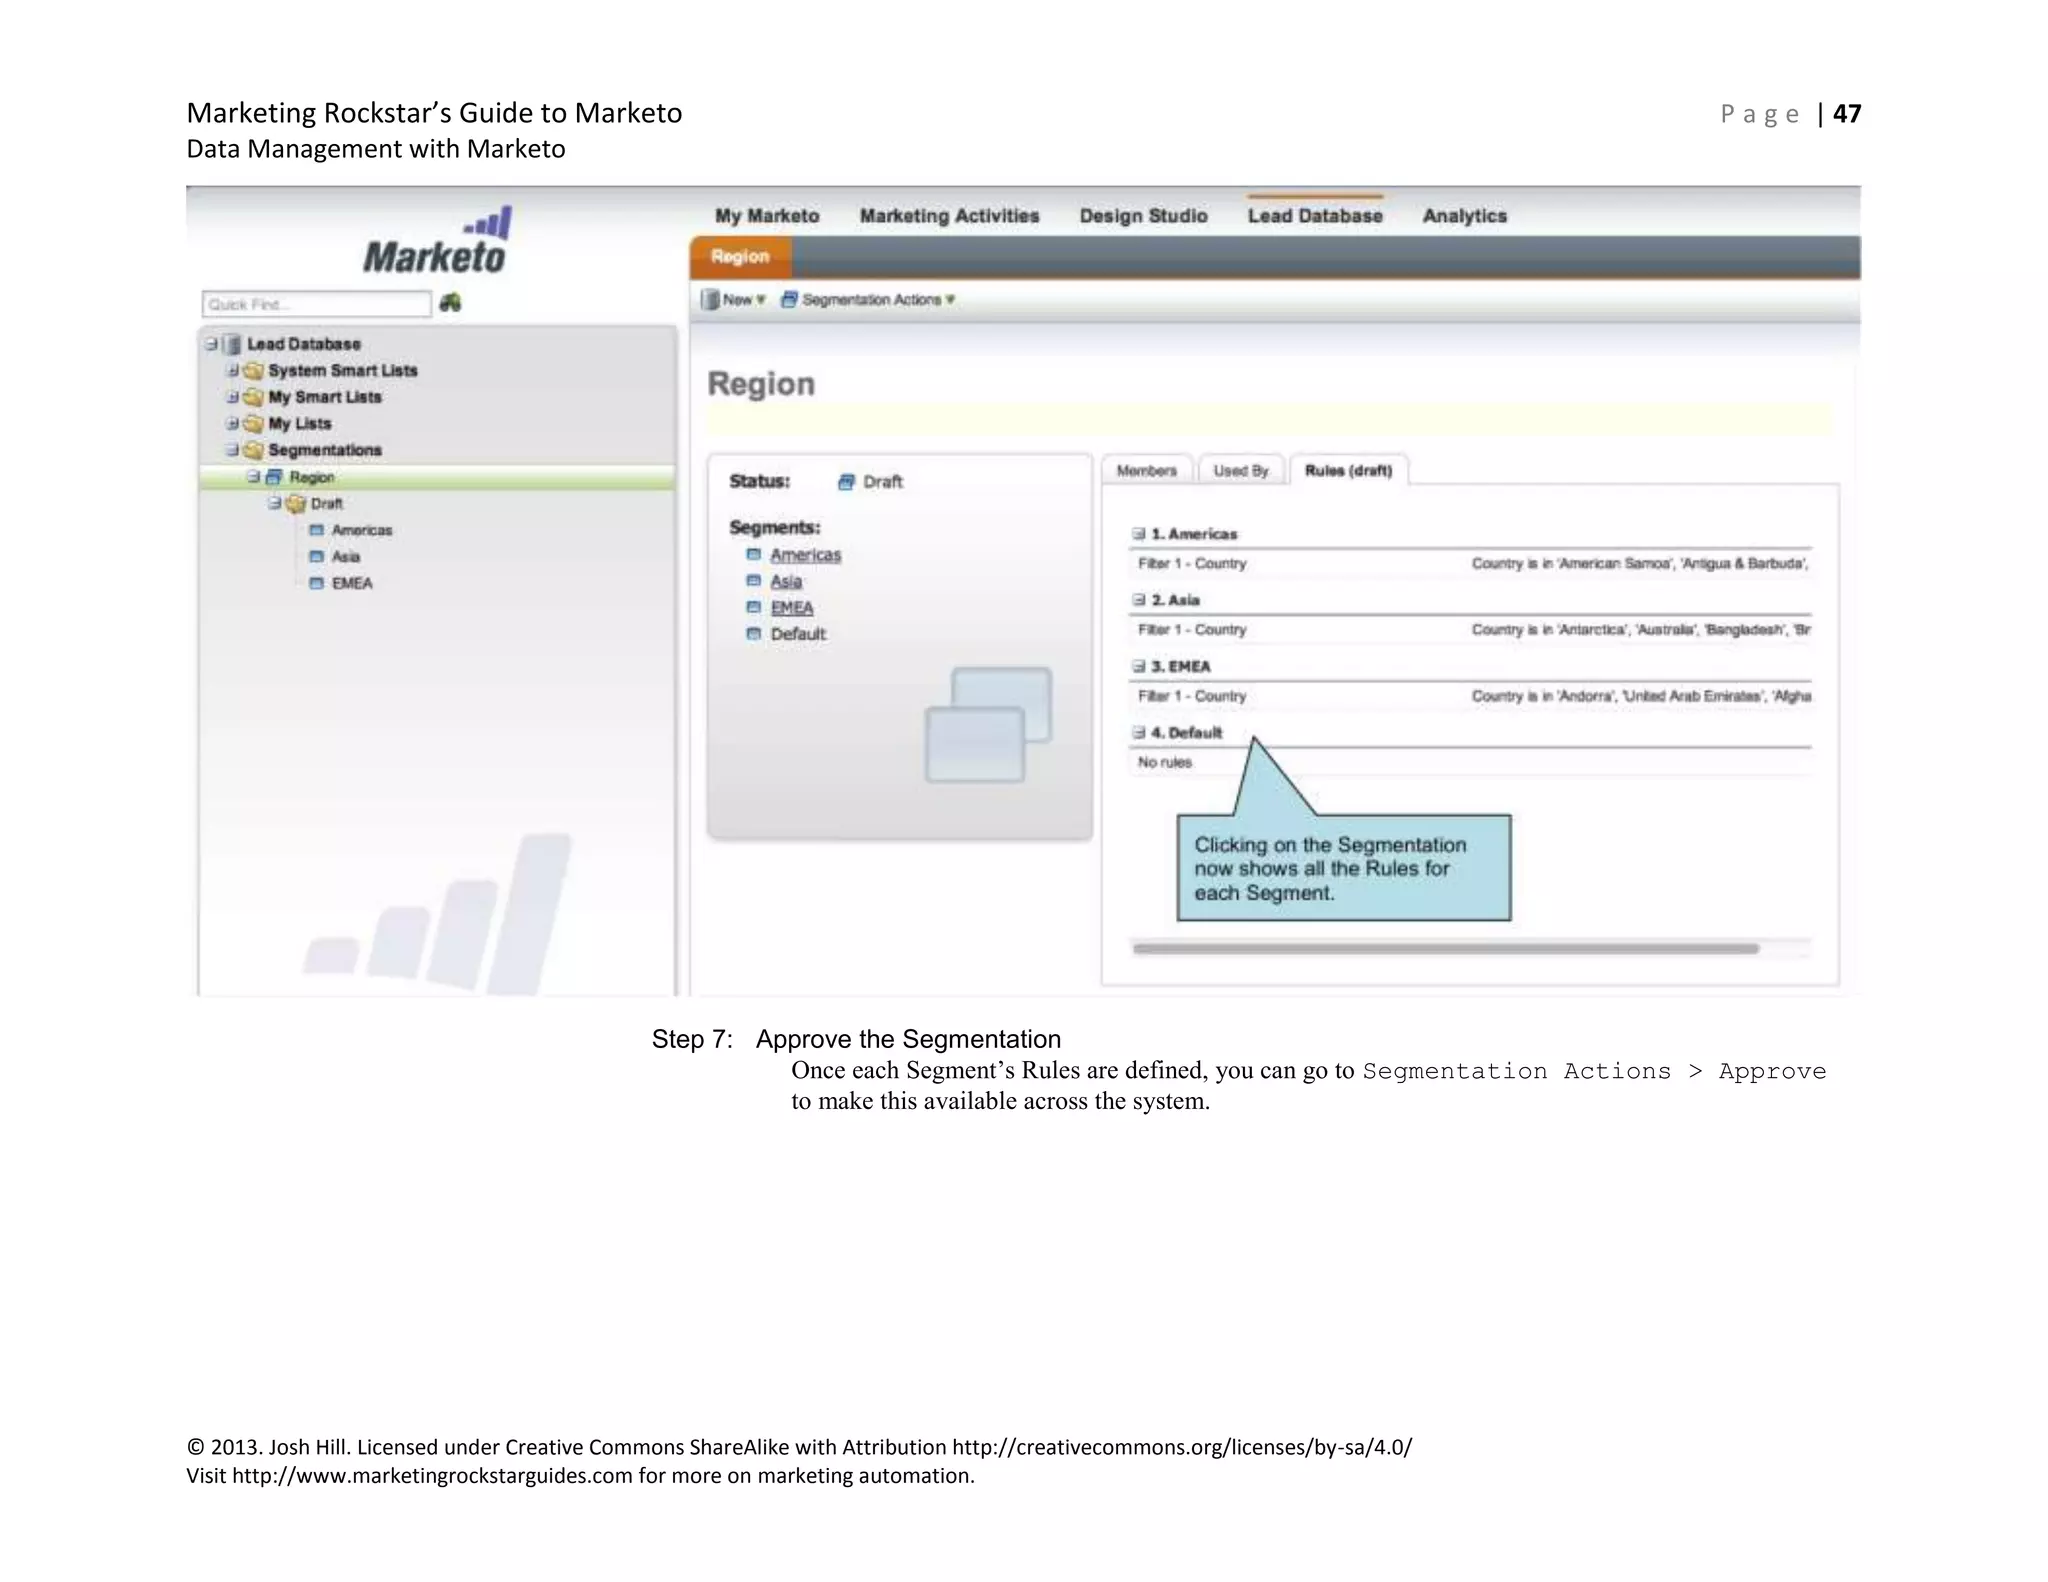Screen dimensions: 2048x1582
Task: Click the My Lists folder icon
Action: tap(253, 424)
